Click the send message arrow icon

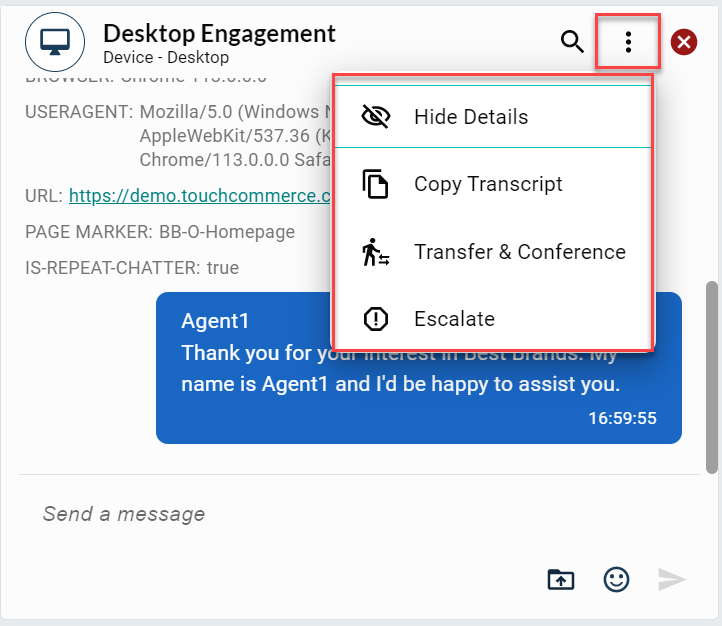point(672,579)
